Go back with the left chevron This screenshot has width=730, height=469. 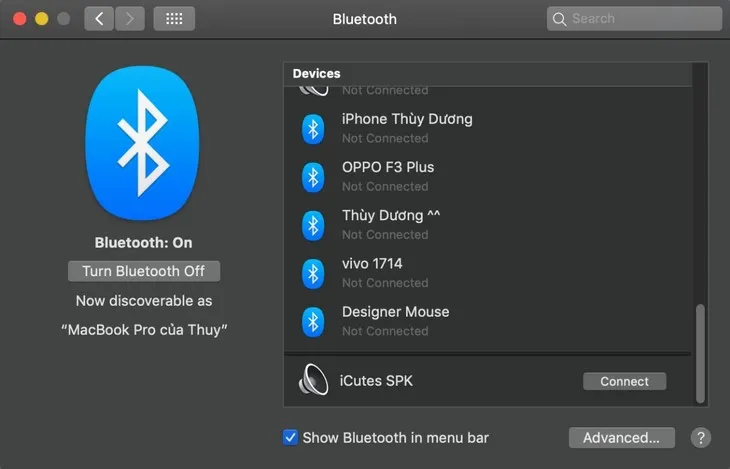[x=98, y=19]
